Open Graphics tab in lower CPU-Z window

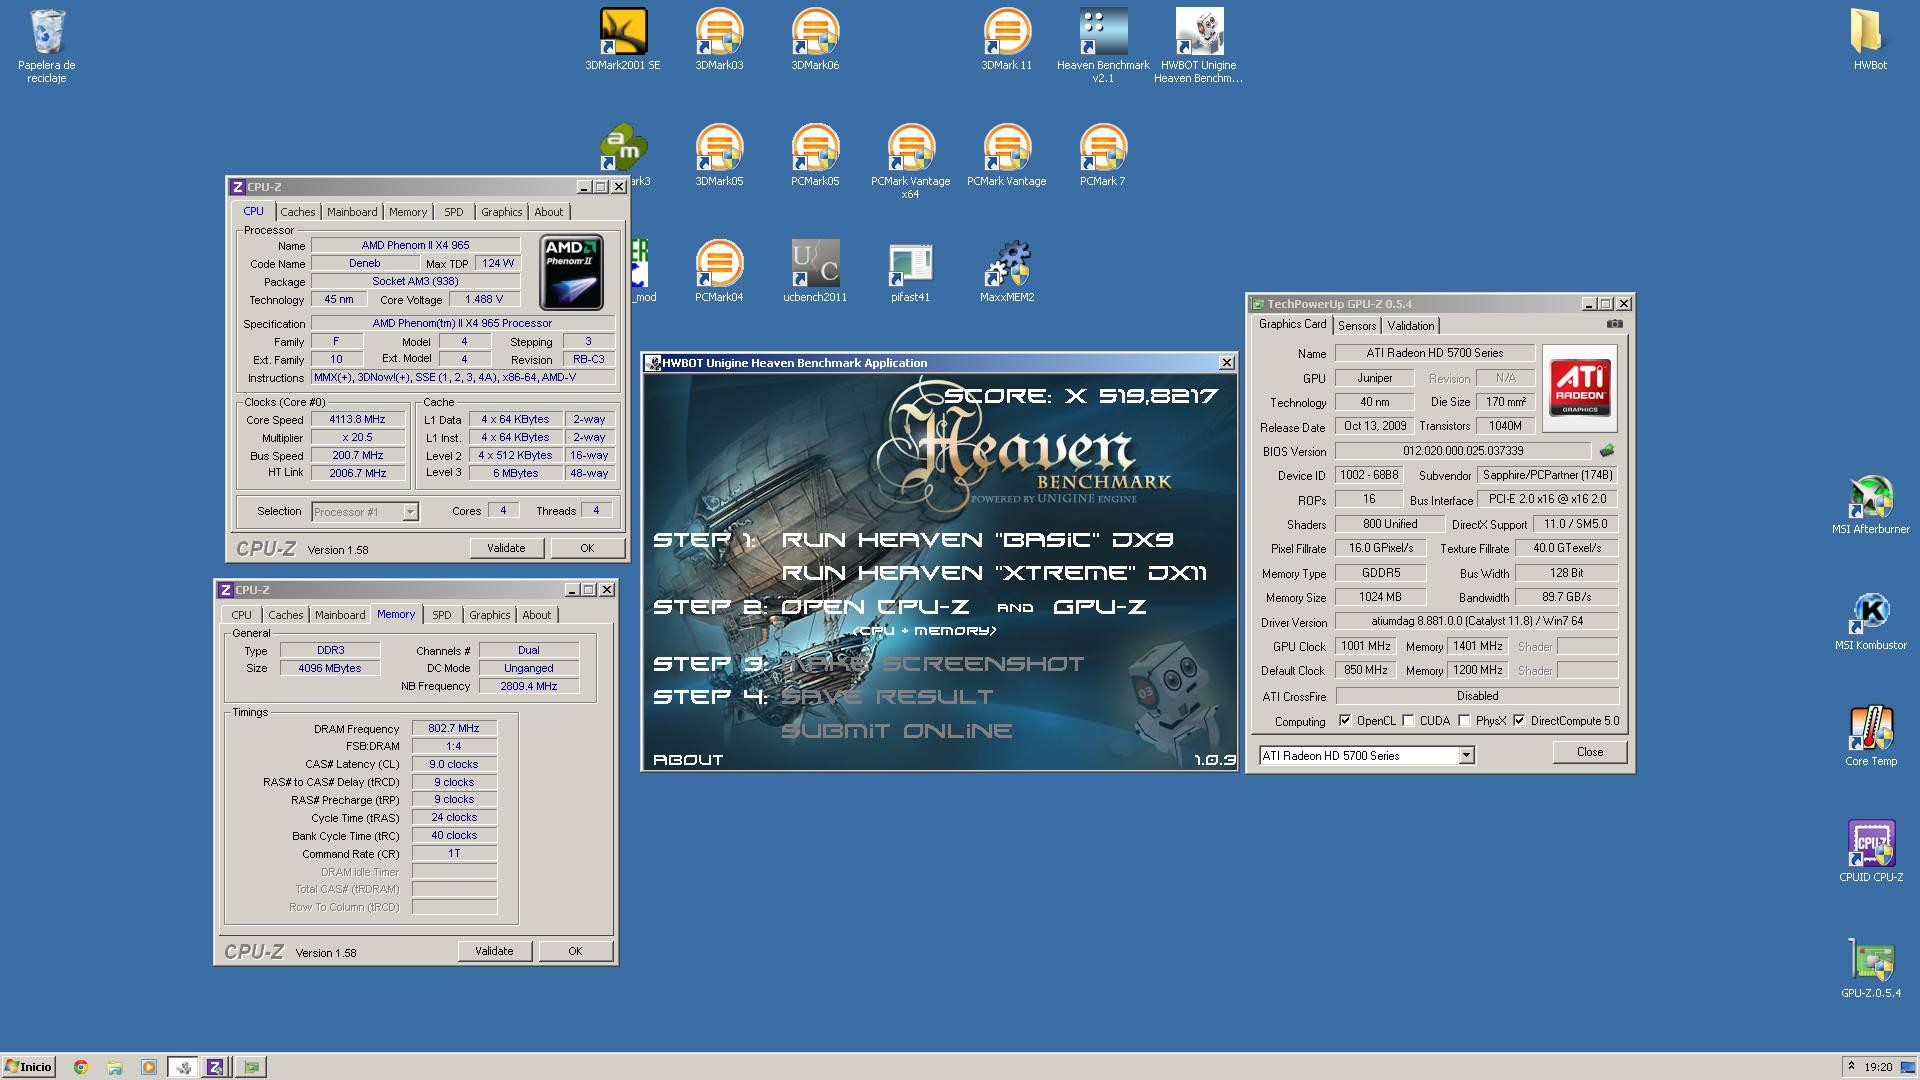click(x=490, y=615)
